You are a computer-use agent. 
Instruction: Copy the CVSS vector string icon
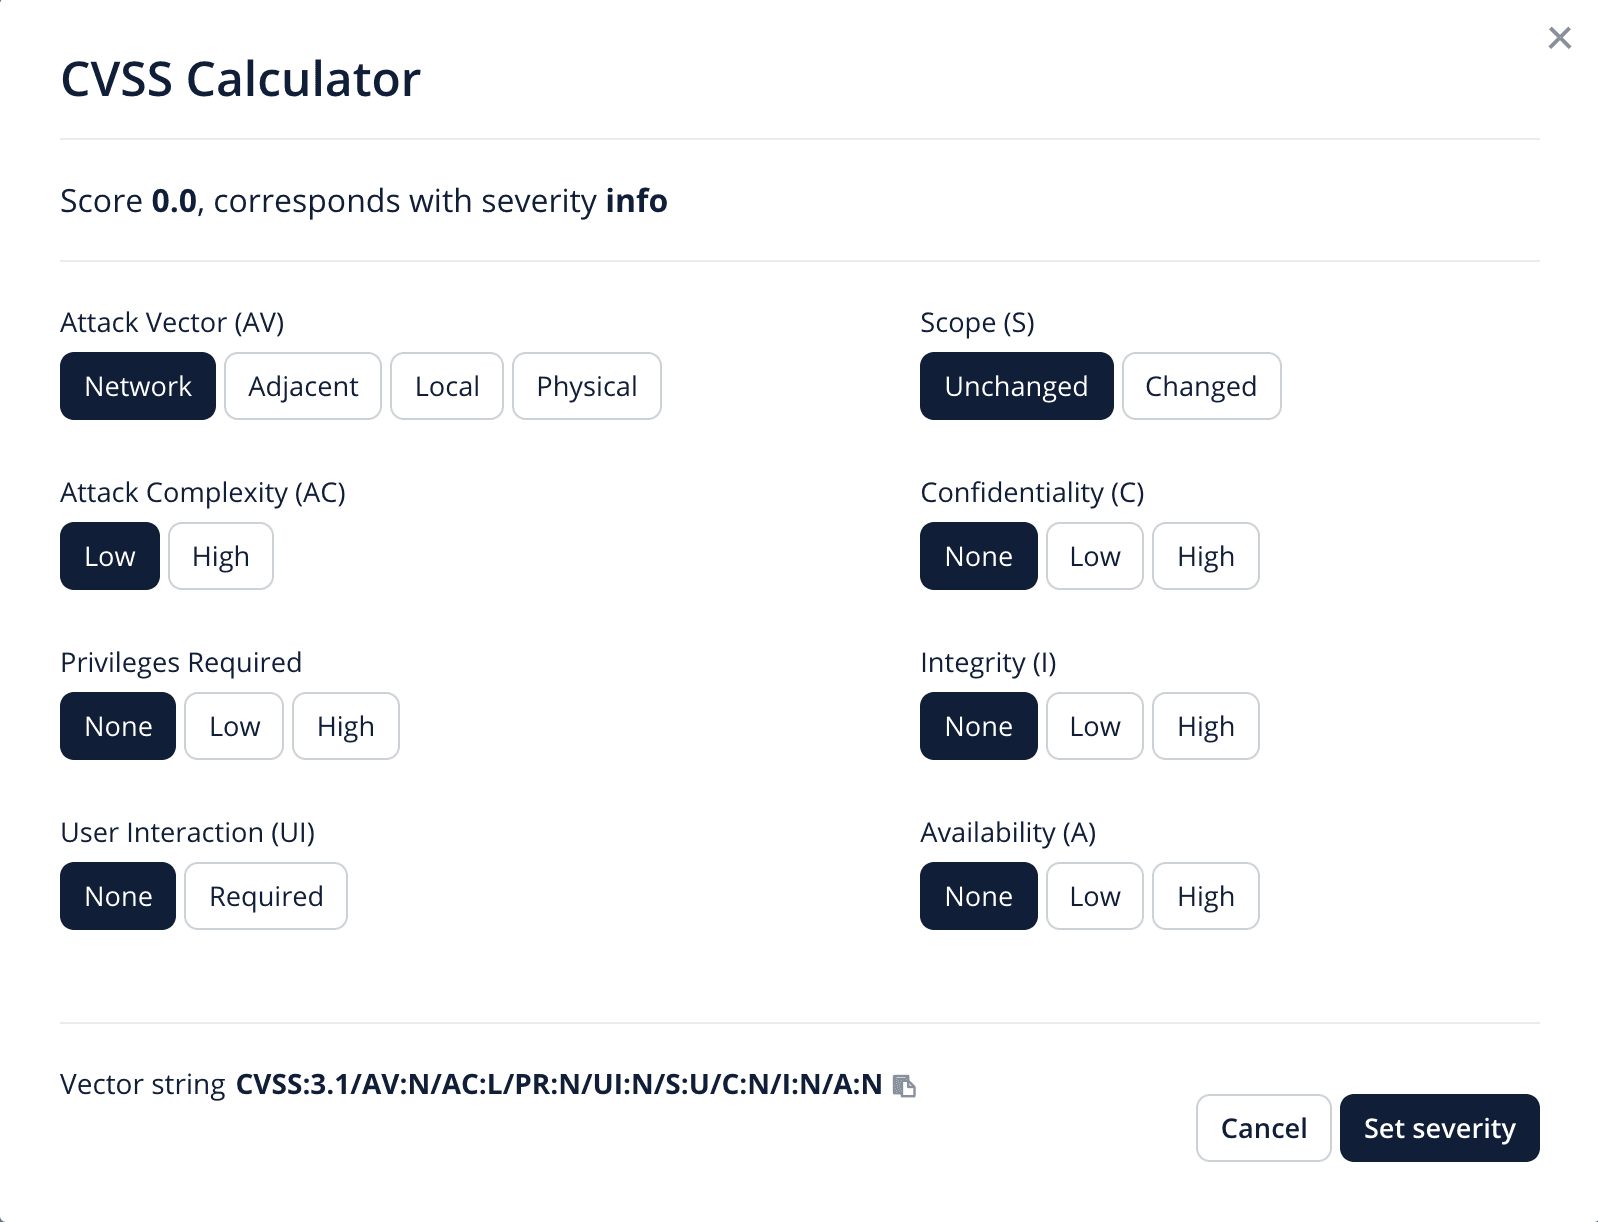tap(904, 1086)
